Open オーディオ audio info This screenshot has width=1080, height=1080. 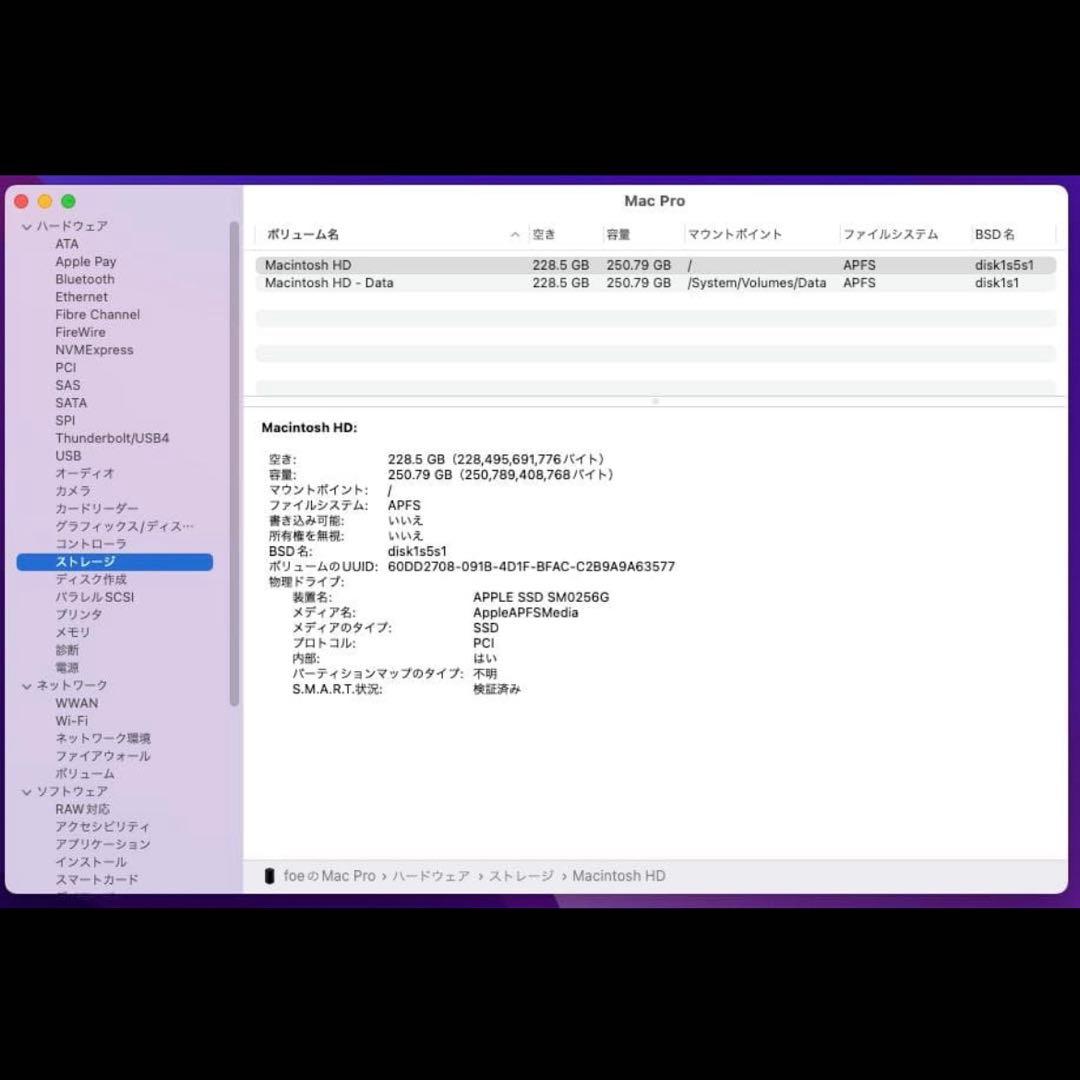(x=85, y=473)
